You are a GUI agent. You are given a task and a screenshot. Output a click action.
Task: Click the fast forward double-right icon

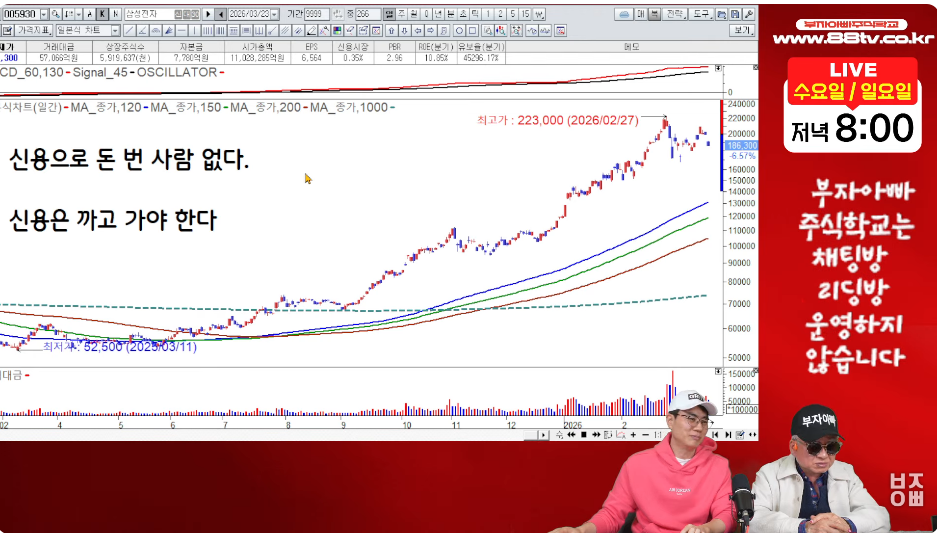596,435
